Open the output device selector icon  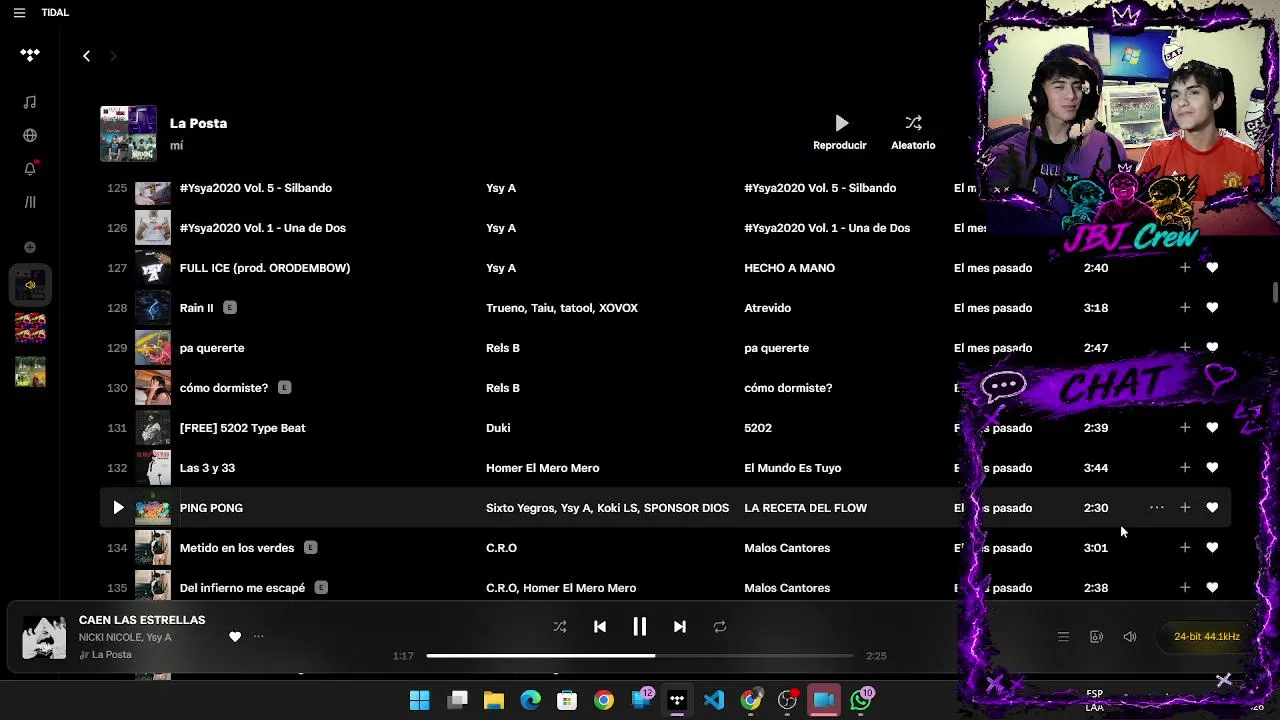coord(1096,637)
